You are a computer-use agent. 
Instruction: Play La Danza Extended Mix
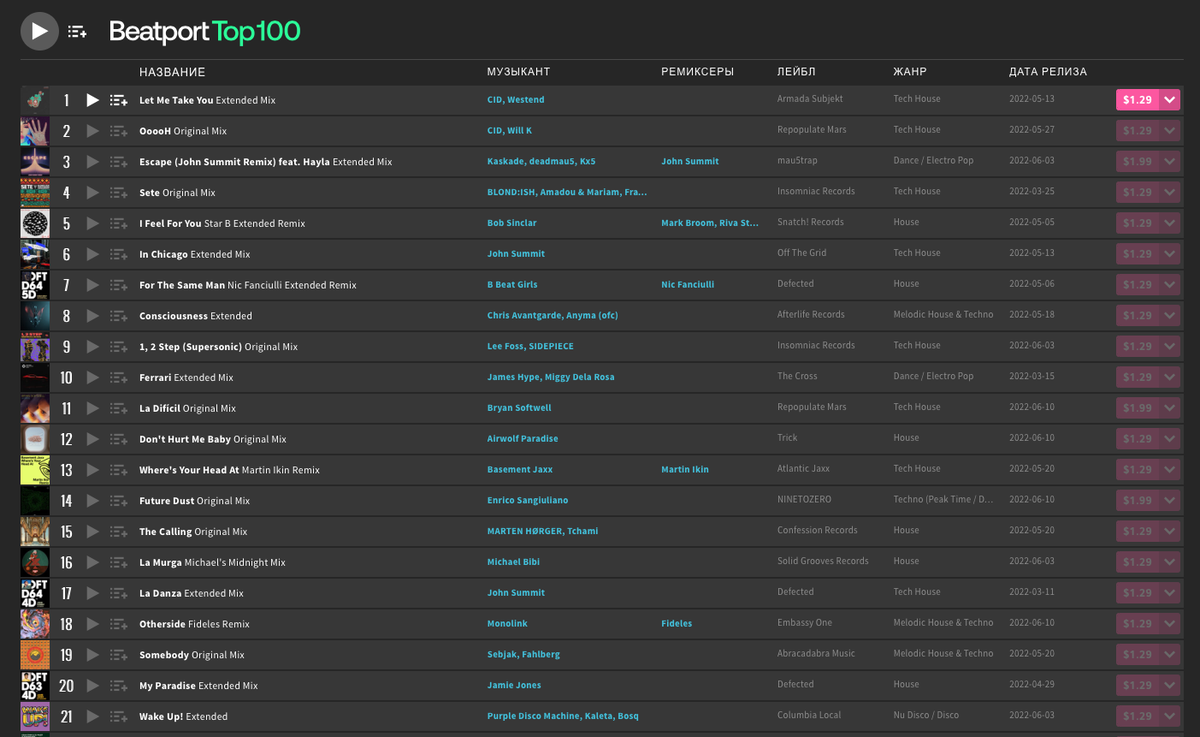93,594
